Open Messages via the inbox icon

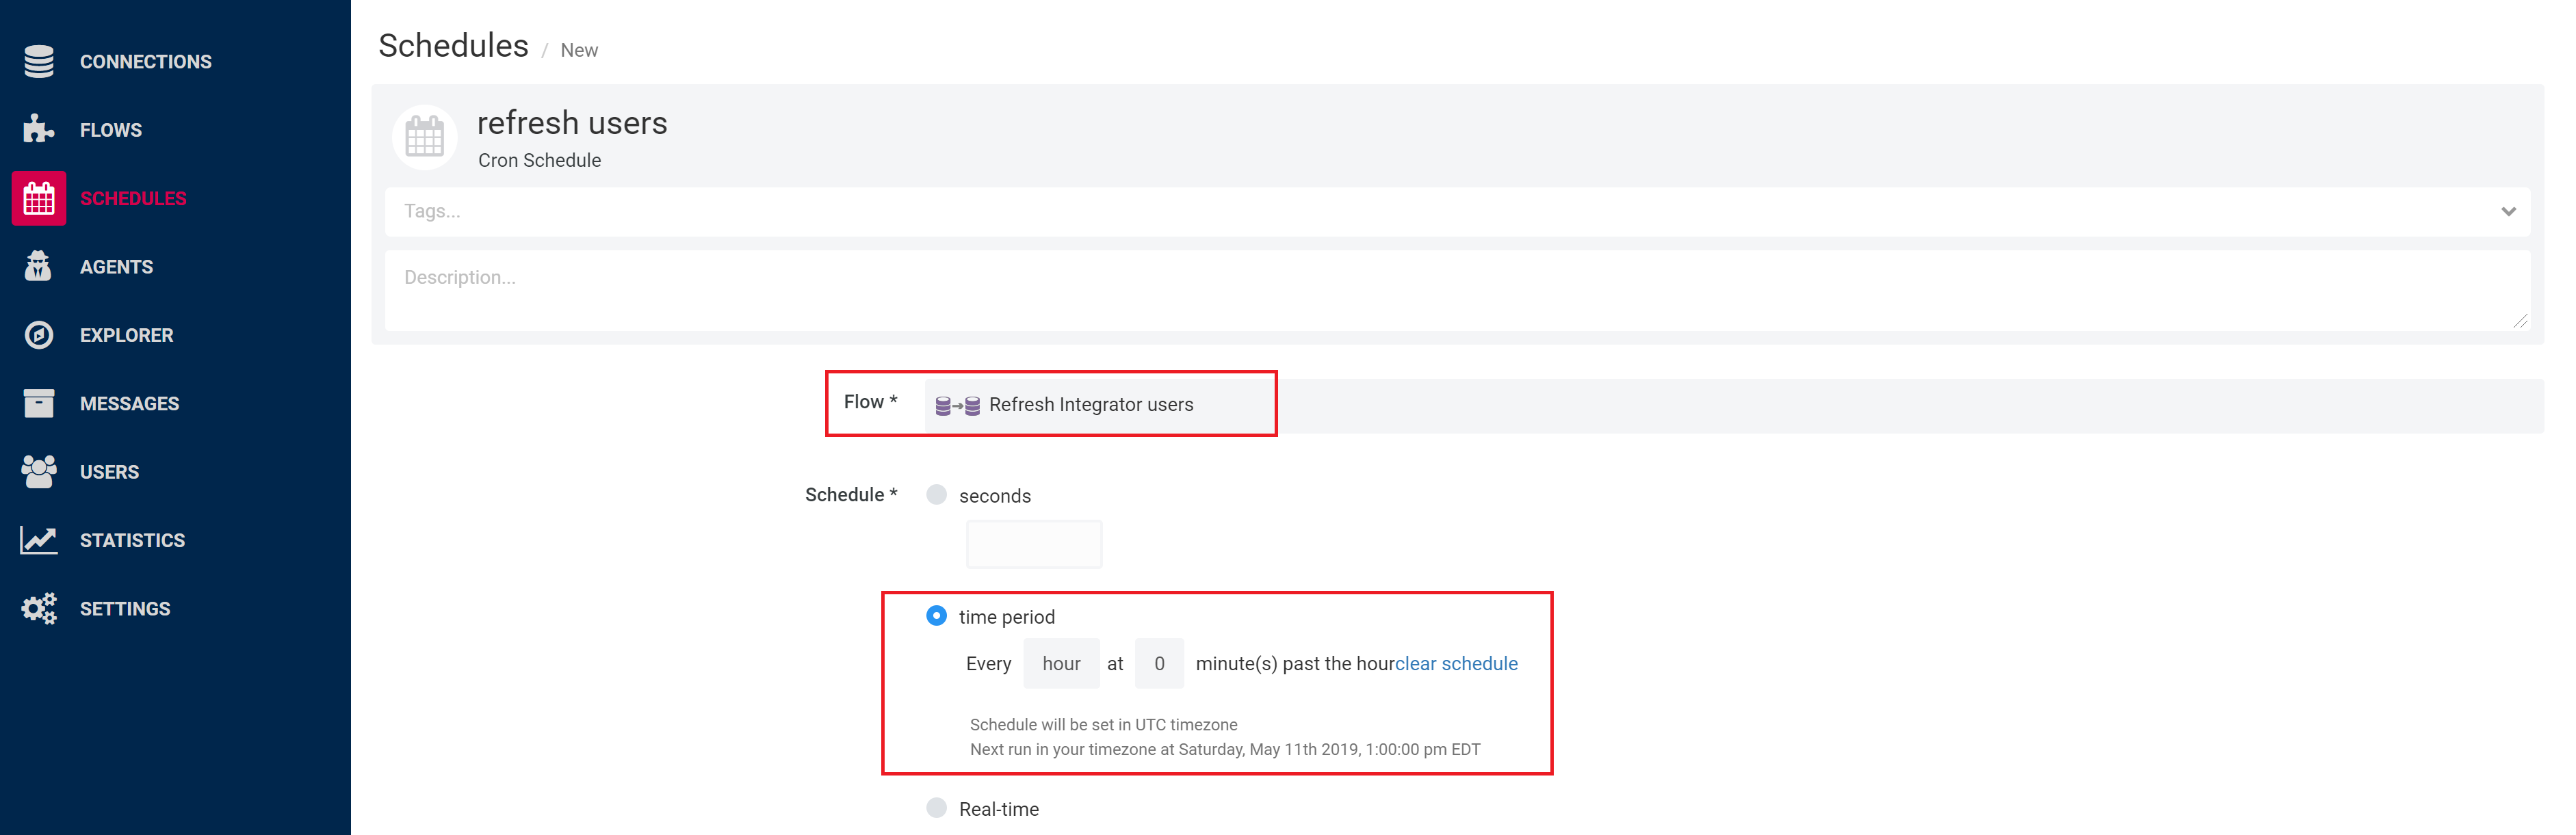[38, 403]
